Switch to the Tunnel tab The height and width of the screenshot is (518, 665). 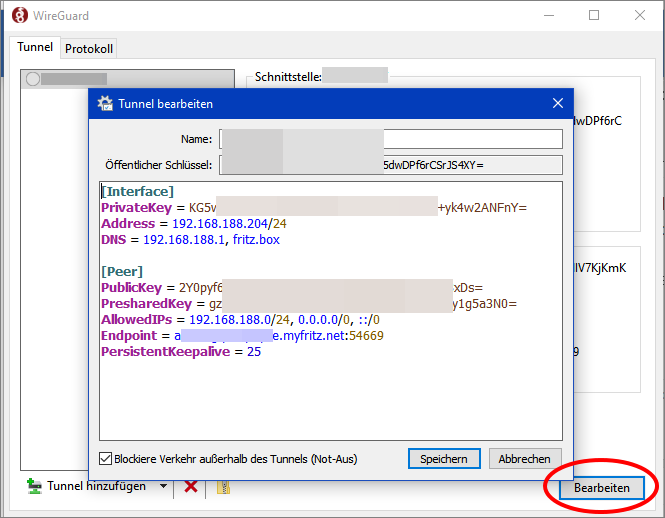(x=35, y=47)
